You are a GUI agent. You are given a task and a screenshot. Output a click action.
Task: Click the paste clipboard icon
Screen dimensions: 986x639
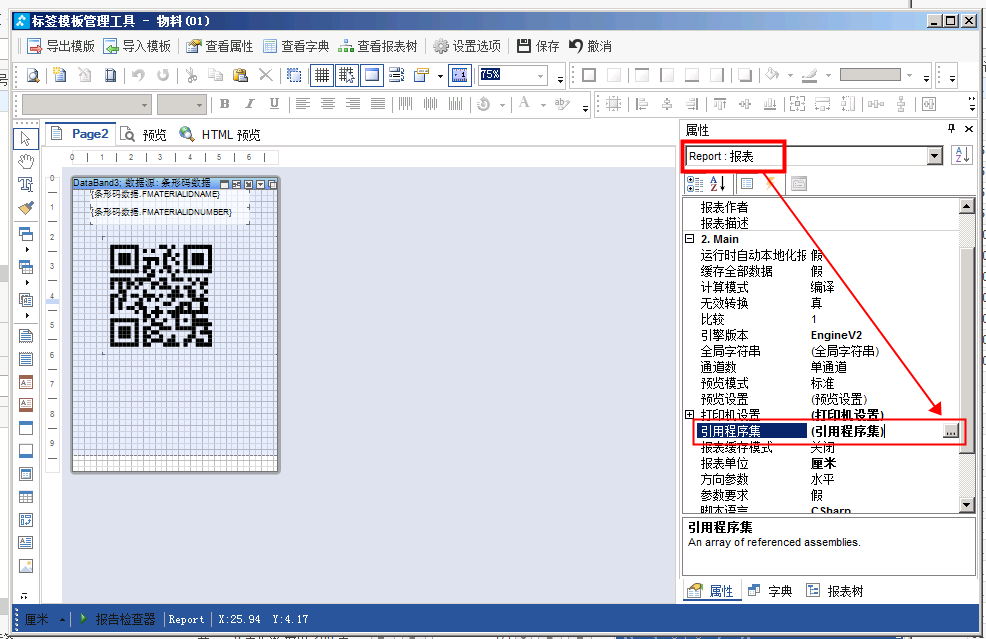tap(240, 76)
